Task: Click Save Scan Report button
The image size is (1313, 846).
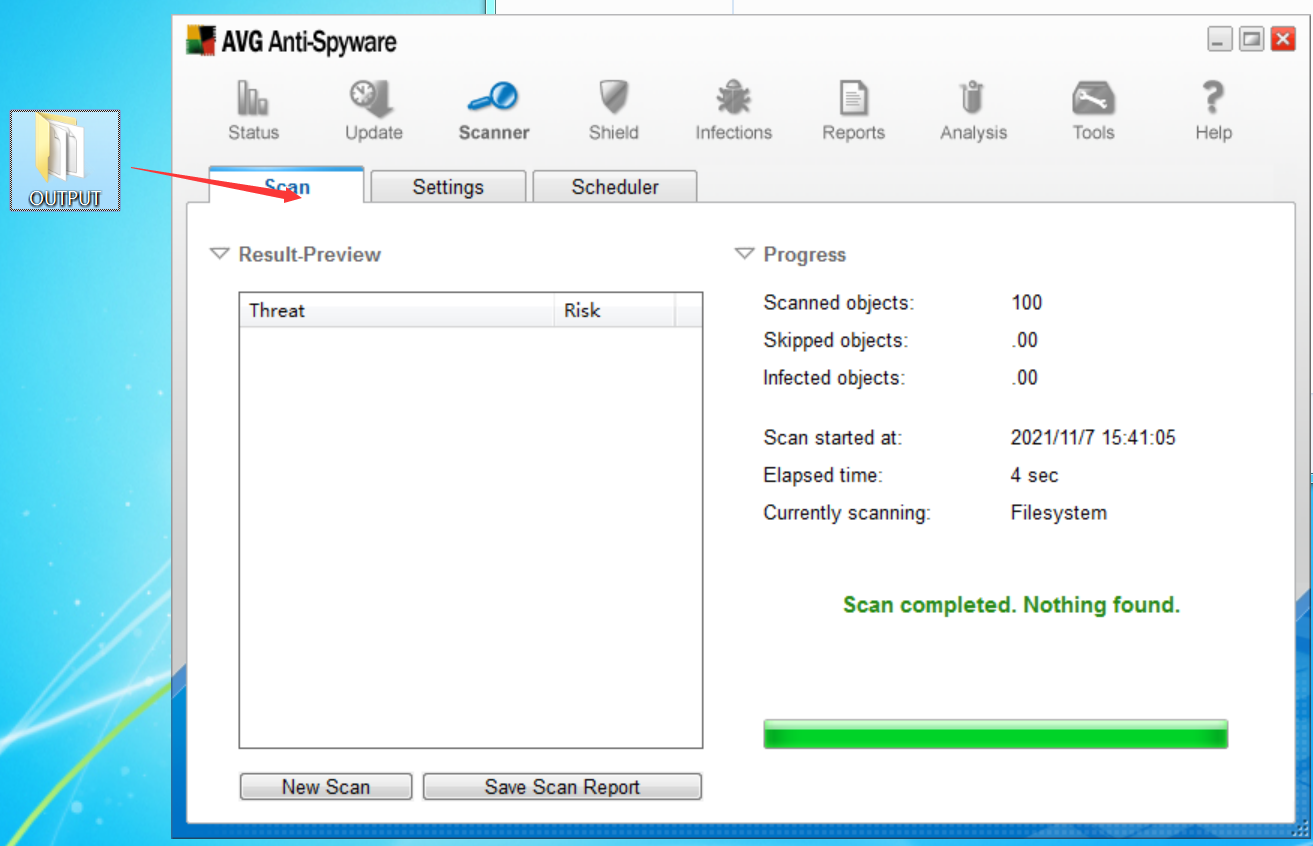Action: (562, 787)
